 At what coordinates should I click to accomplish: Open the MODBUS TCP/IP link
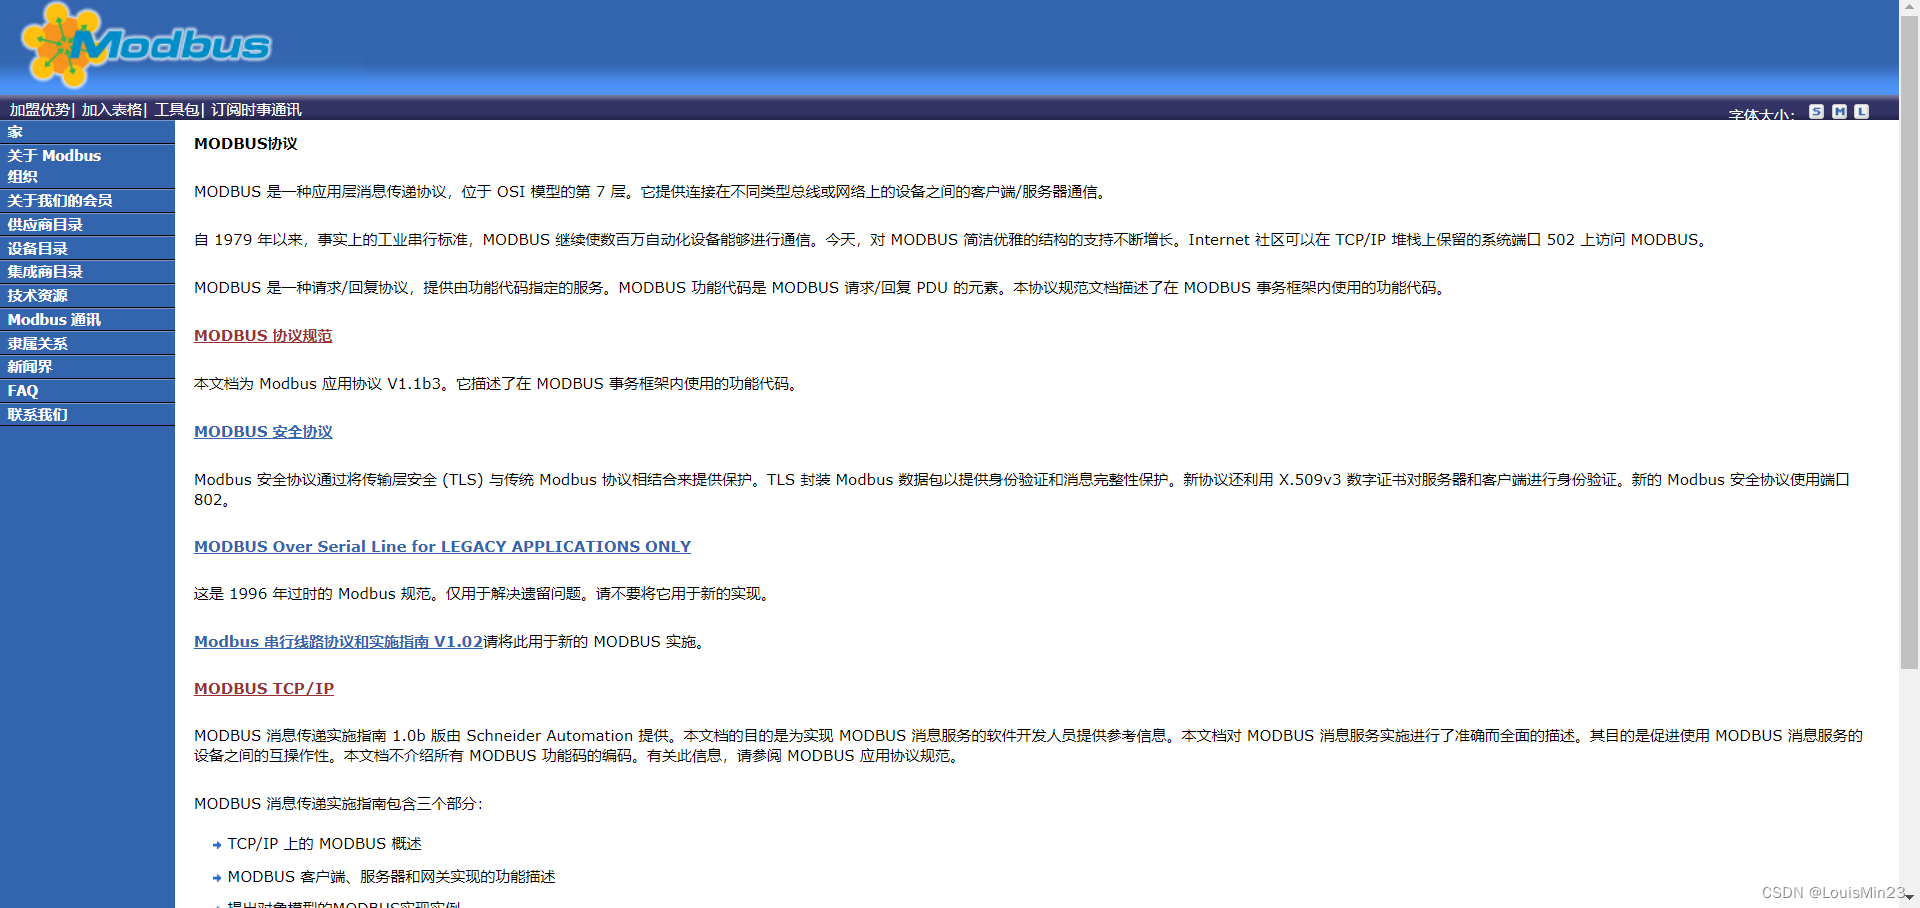click(x=263, y=688)
